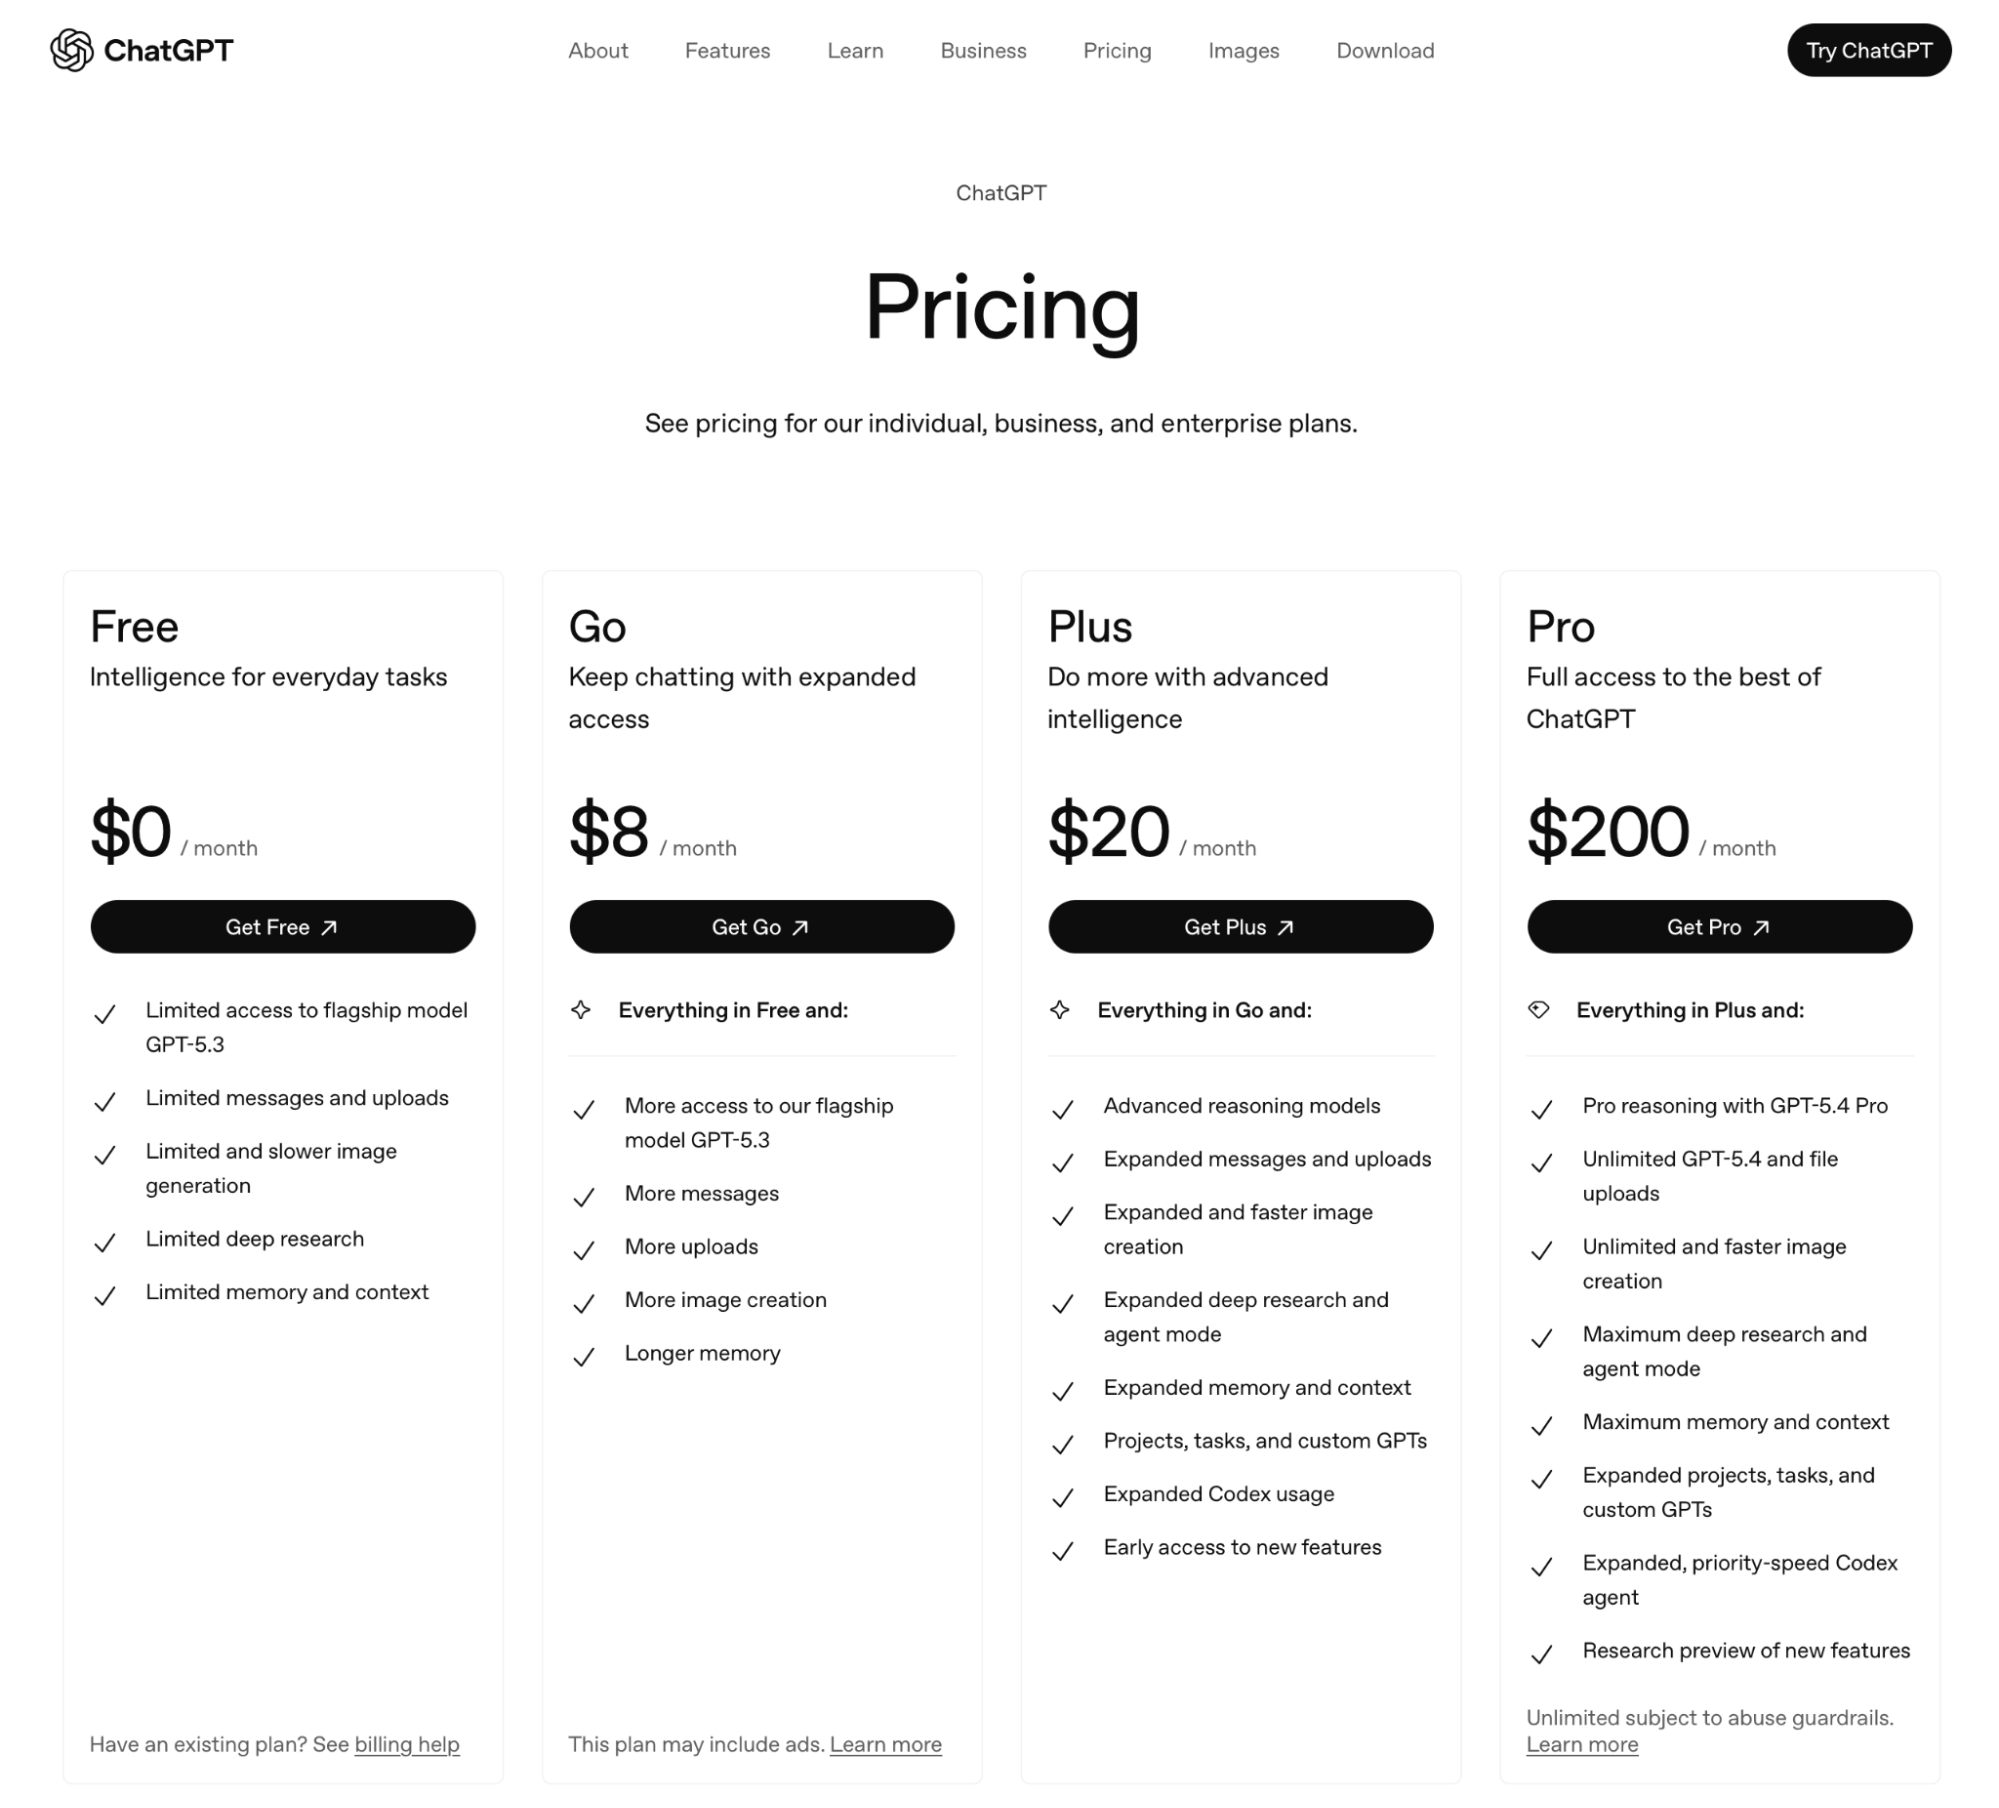This screenshot has height=1808, width=1999.
Task: Open the About page
Action: [597, 50]
